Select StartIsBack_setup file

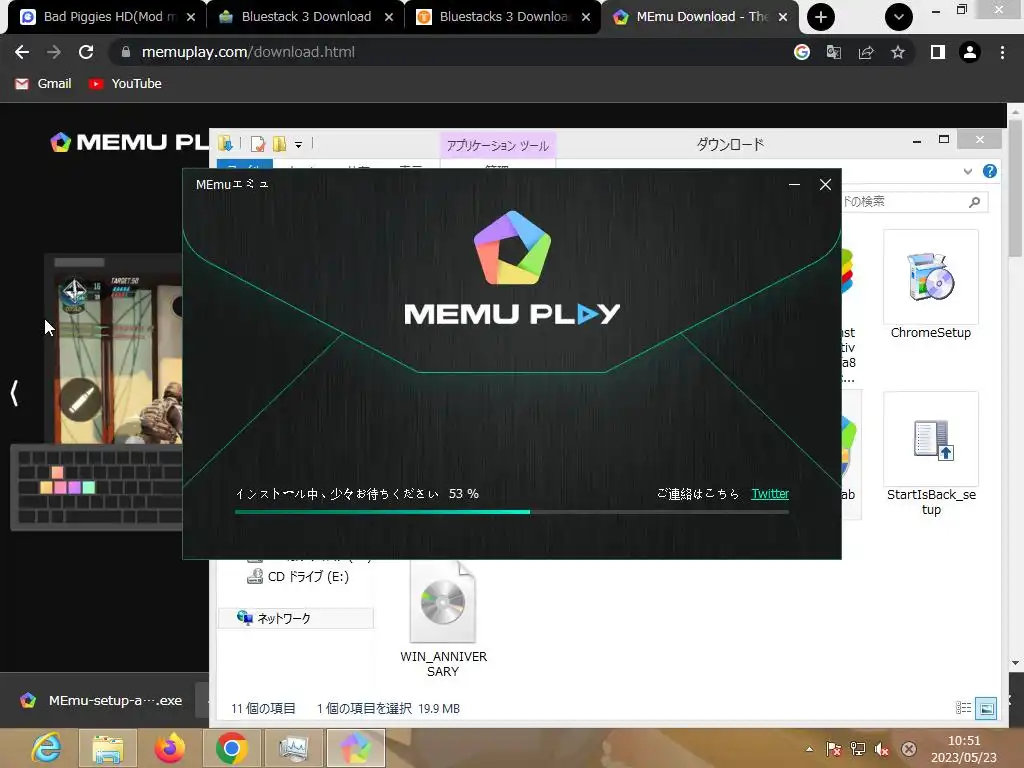931,455
